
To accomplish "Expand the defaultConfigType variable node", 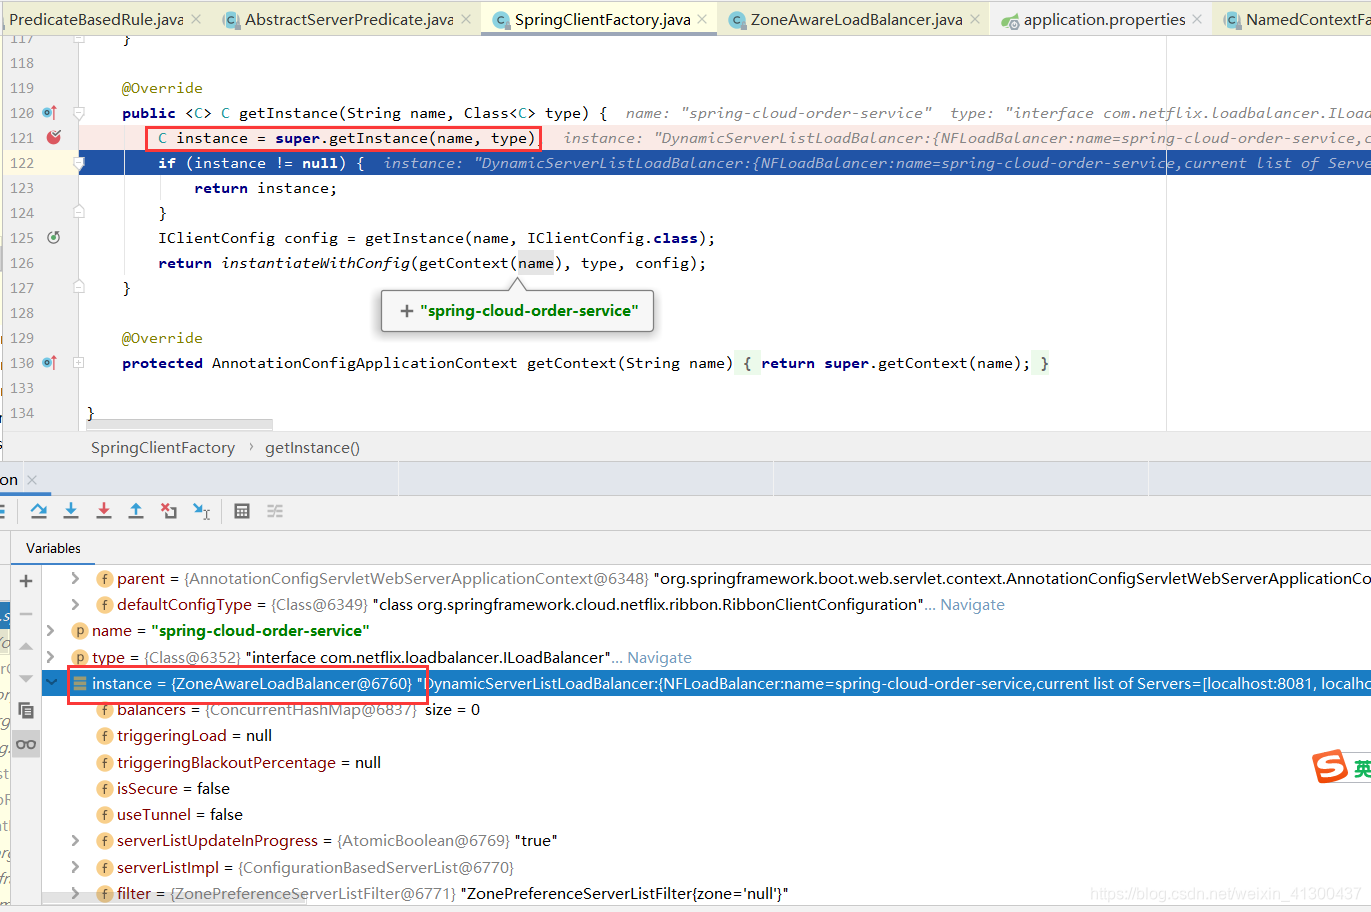I will (x=75, y=604).
